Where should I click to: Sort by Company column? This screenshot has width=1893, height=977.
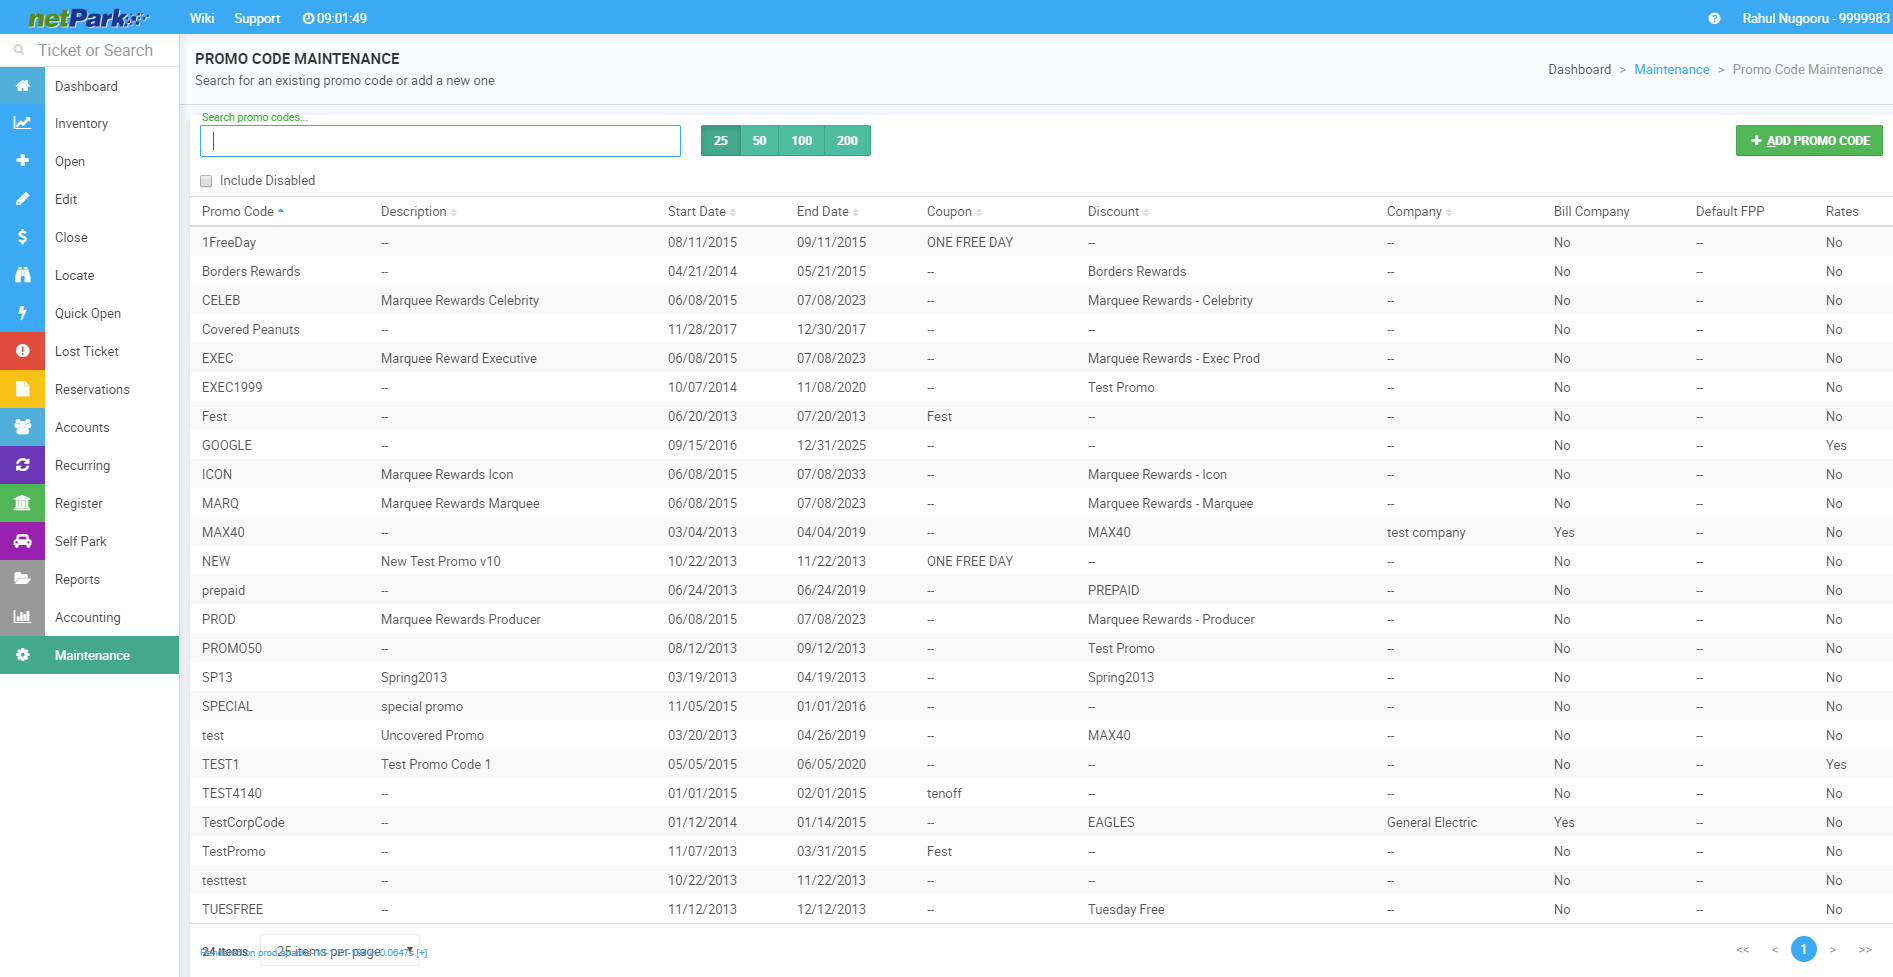tap(1419, 211)
